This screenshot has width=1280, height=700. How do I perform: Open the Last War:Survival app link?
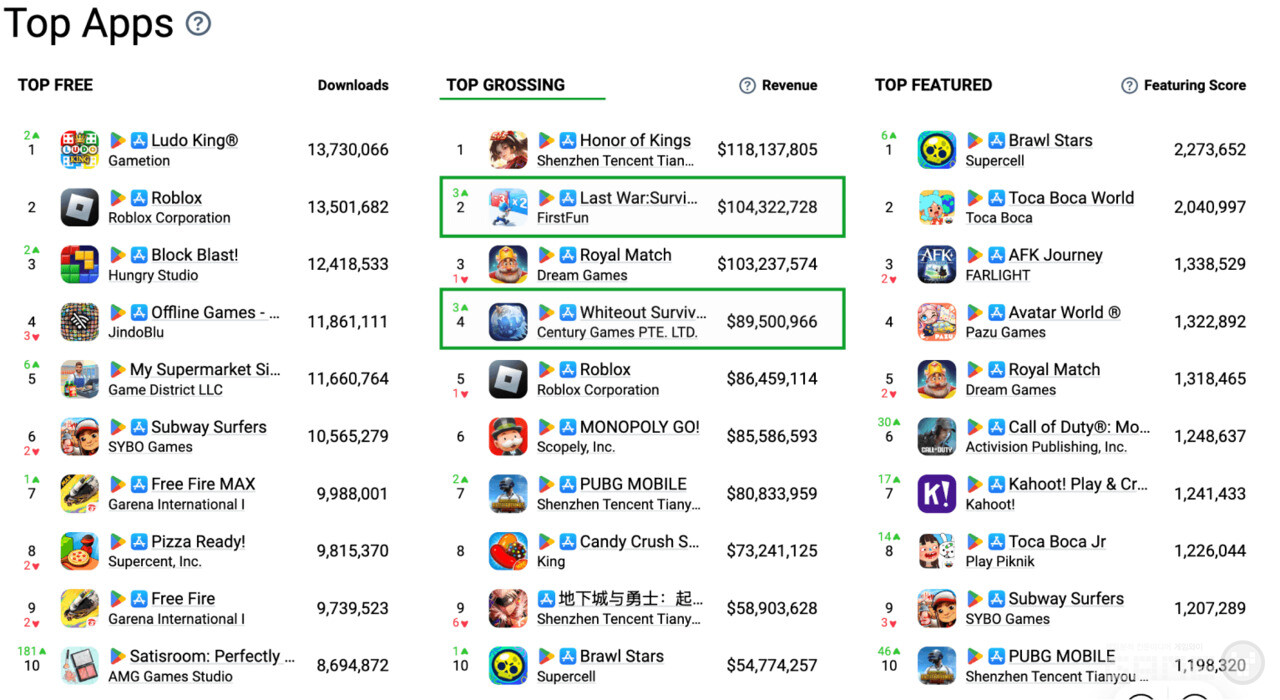click(x=638, y=198)
